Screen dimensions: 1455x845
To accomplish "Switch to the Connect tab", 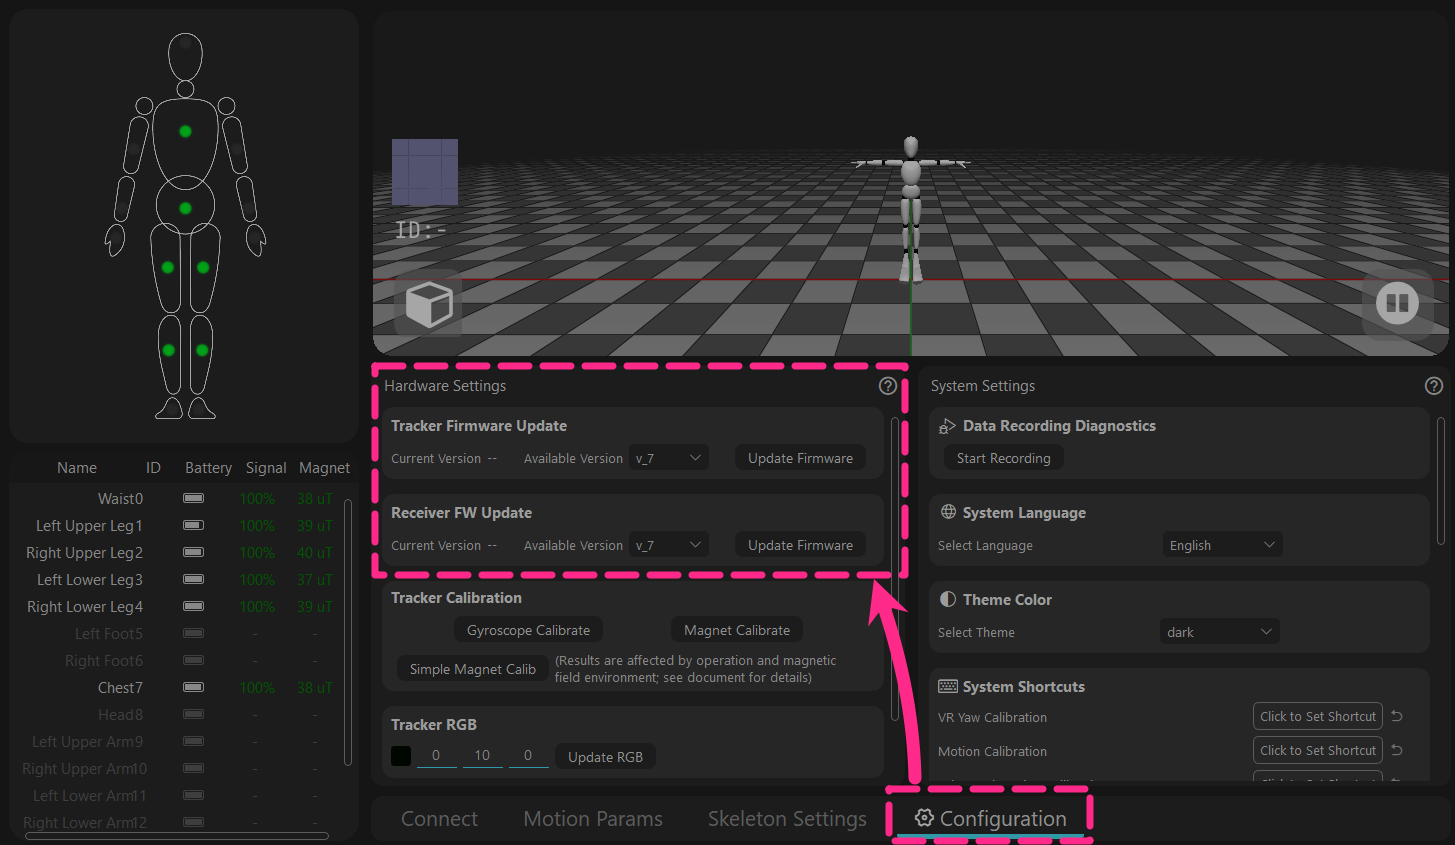I will pos(439,819).
